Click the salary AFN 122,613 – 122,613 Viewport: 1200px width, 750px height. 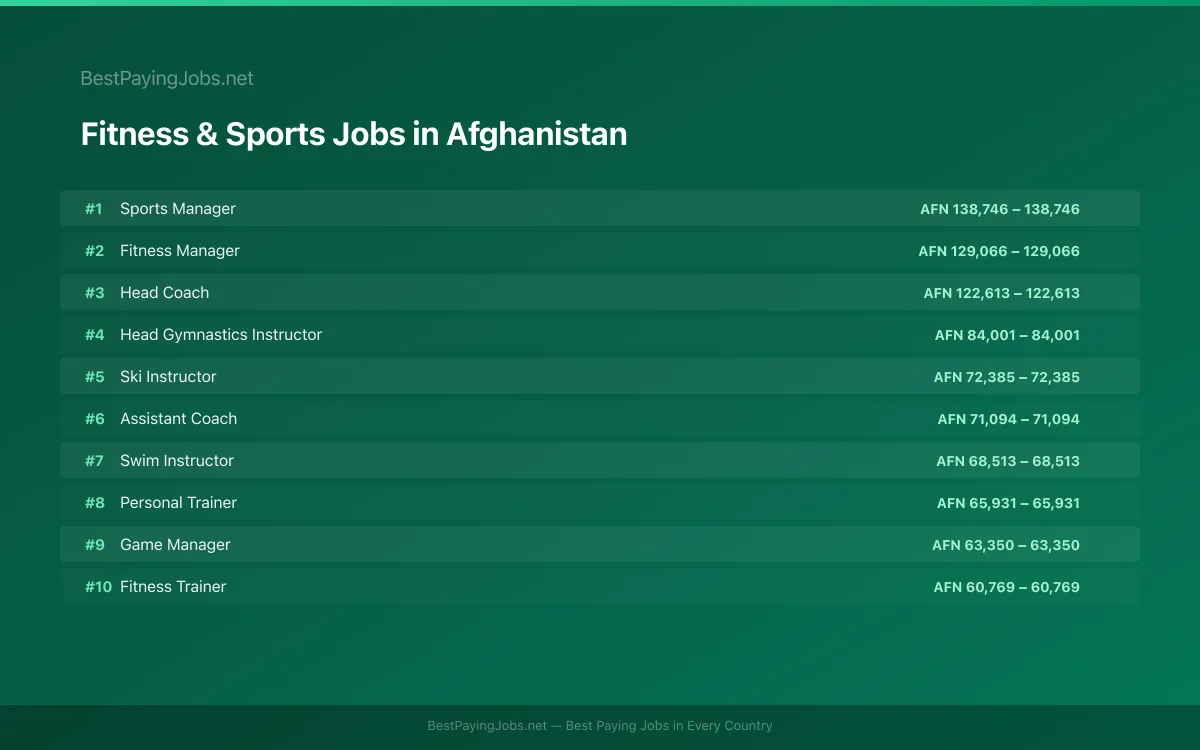point(1002,293)
